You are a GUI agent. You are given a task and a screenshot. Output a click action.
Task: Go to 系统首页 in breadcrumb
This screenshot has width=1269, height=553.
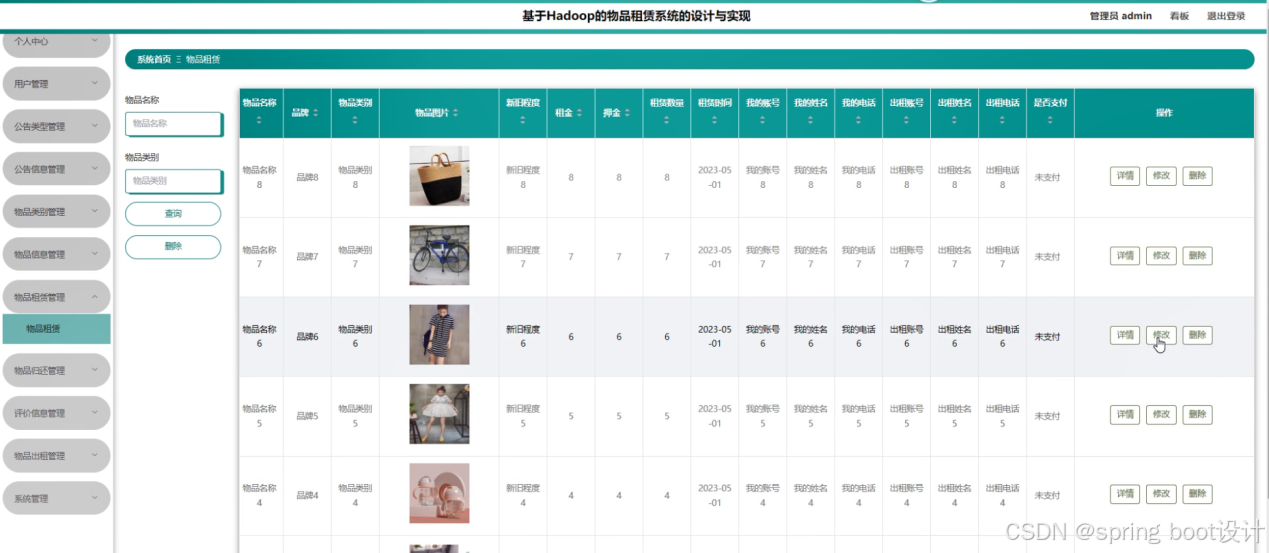pyautogui.click(x=154, y=60)
